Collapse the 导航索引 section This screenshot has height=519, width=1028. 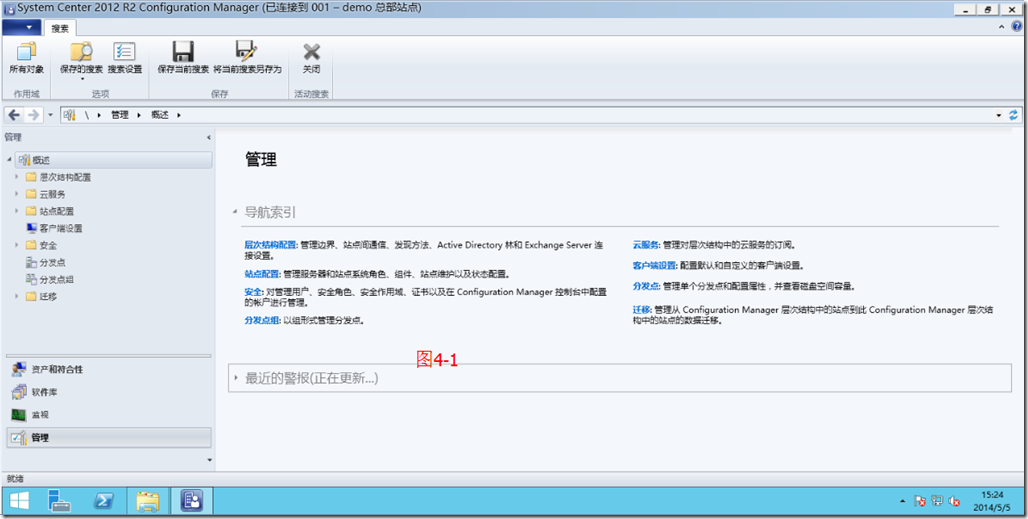pyautogui.click(x=235, y=212)
